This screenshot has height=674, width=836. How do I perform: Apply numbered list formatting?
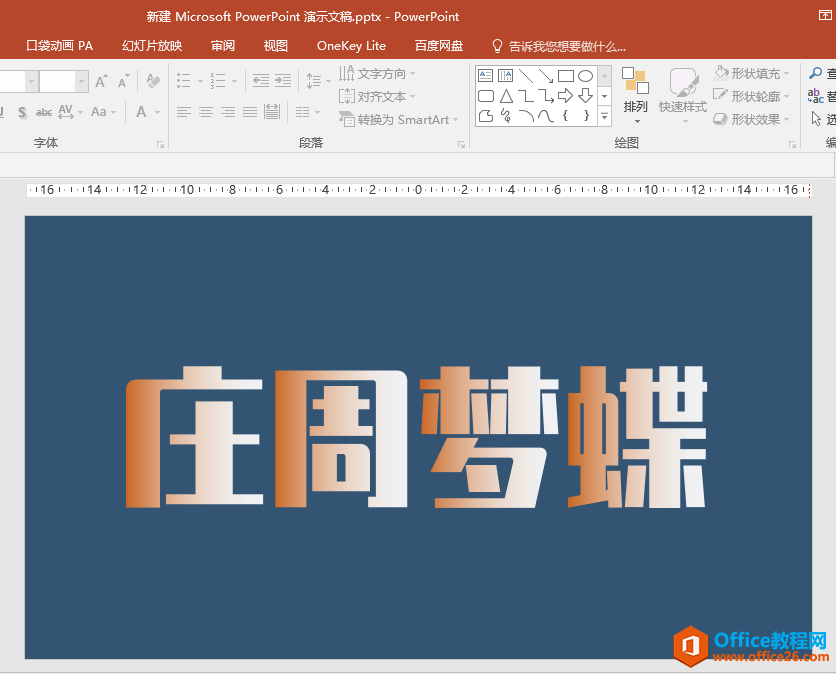click(218, 81)
